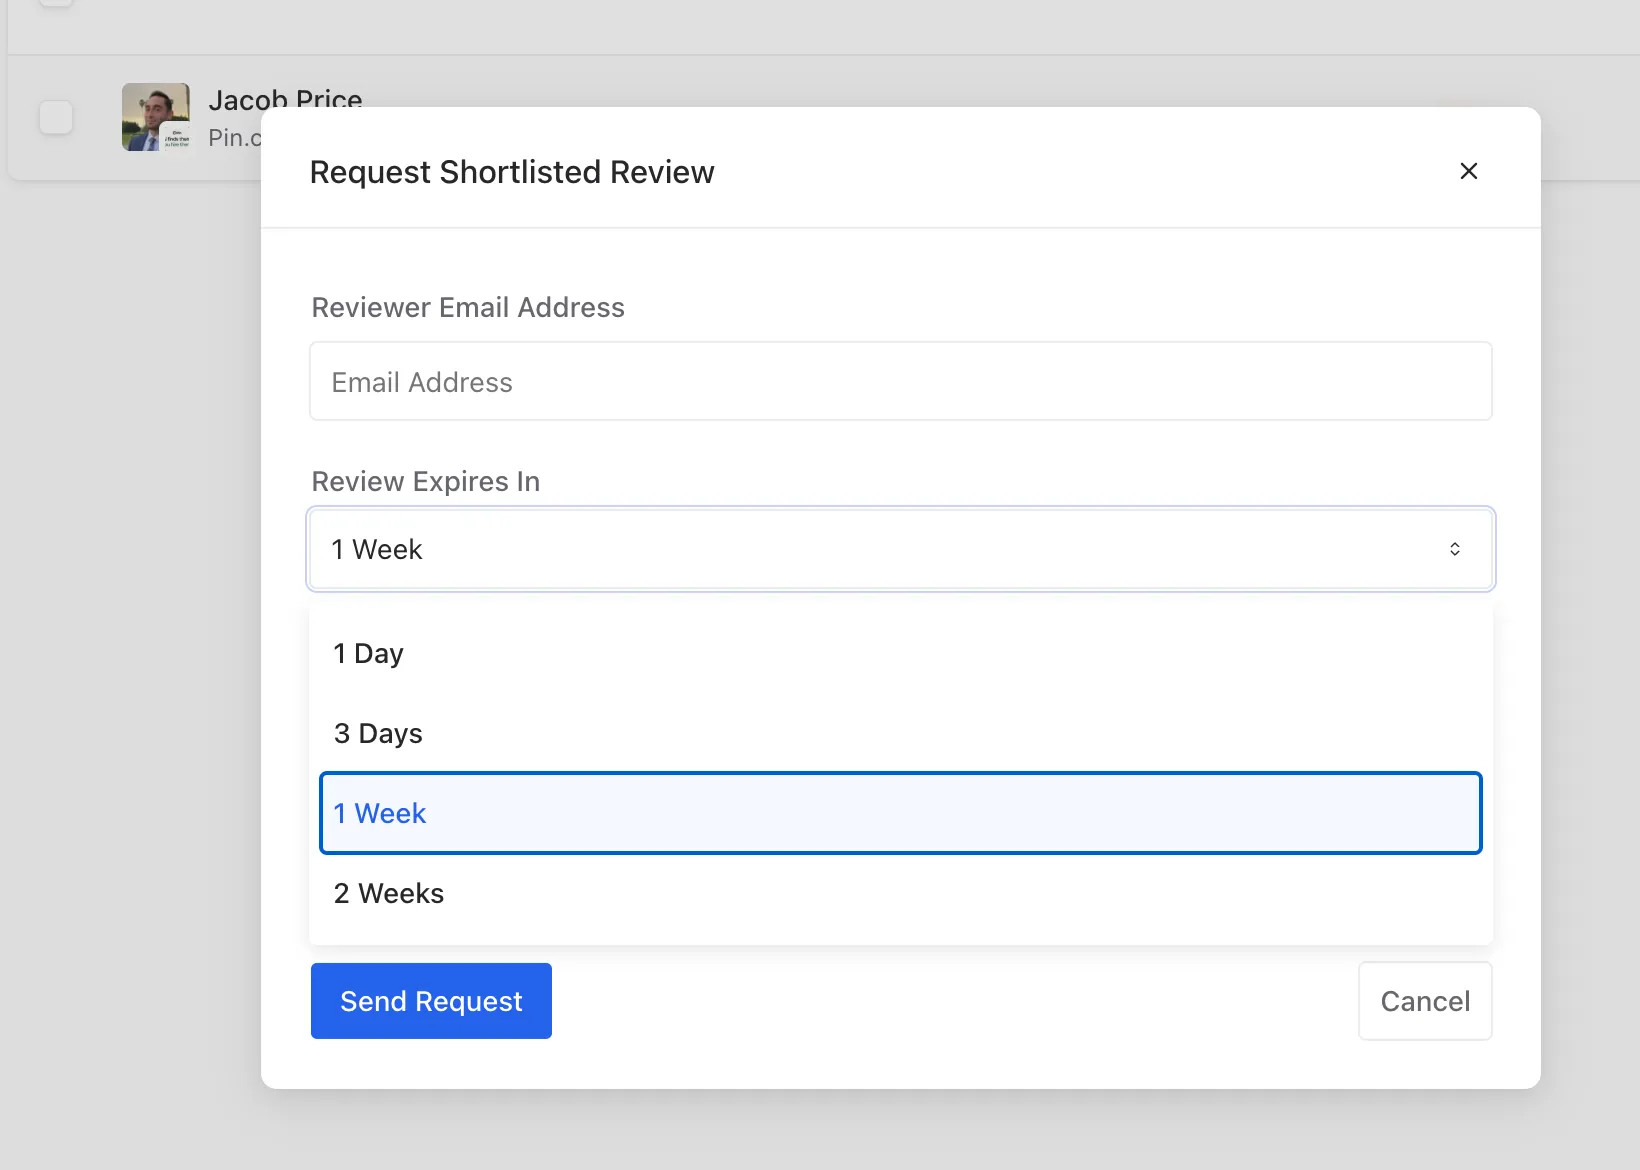
Task: Click the Request Shortlisted Review heading
Action: [512, 172]
